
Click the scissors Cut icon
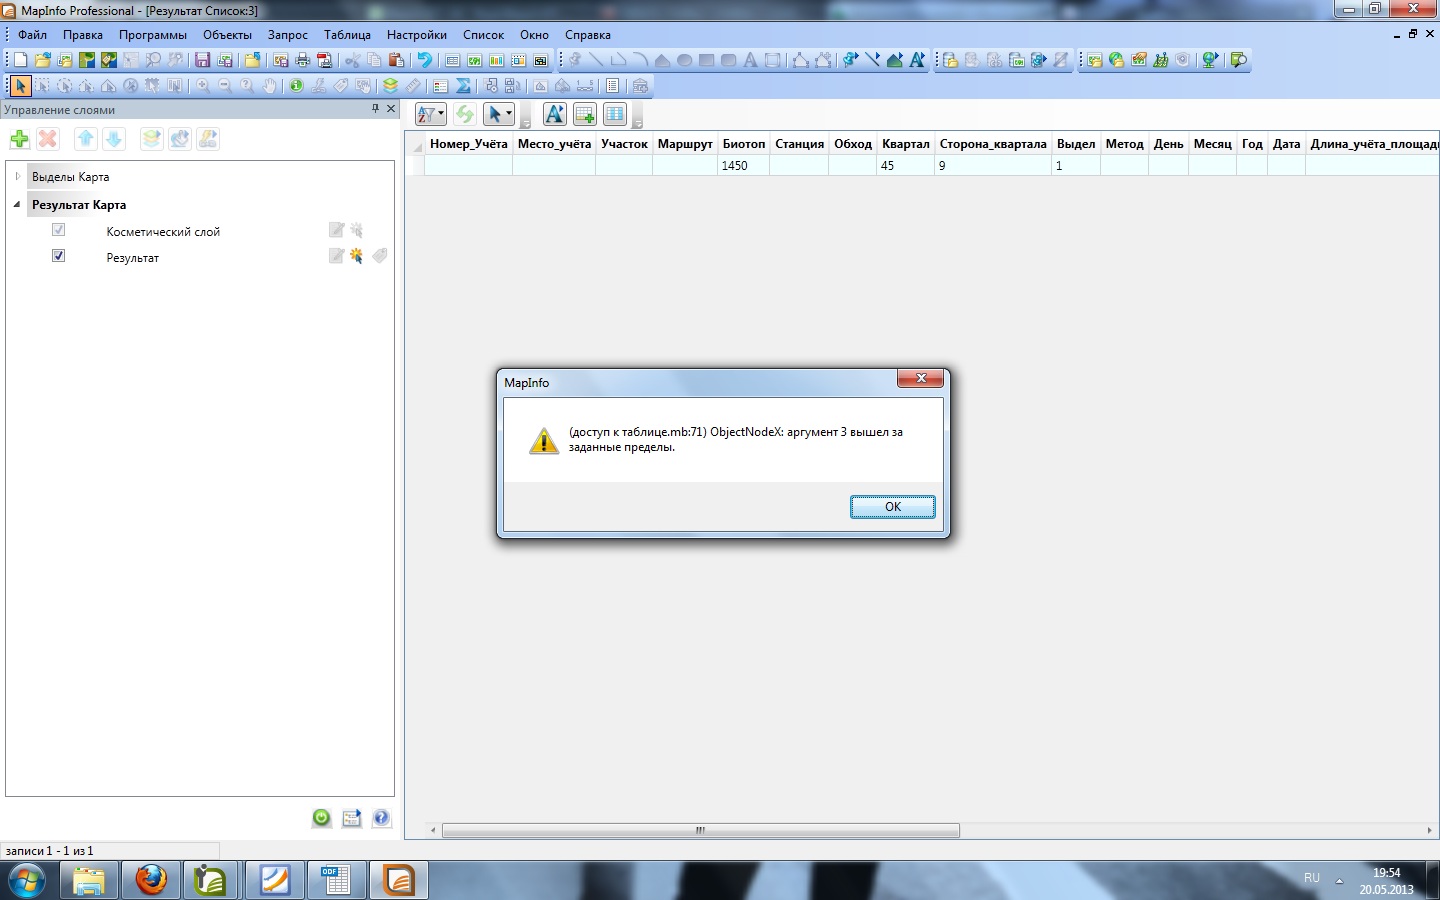click(352, 60)
